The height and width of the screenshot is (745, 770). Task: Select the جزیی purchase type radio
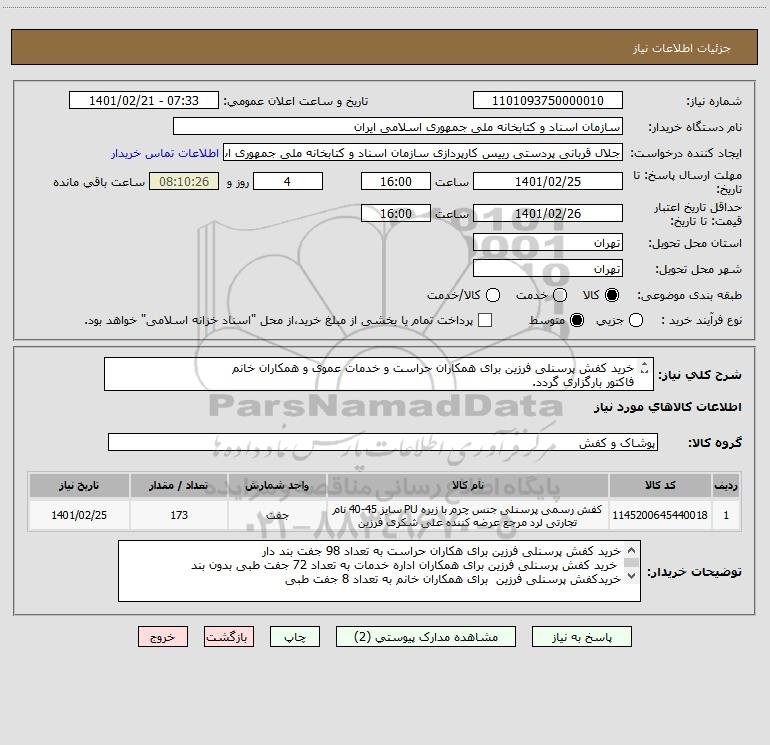636,320
